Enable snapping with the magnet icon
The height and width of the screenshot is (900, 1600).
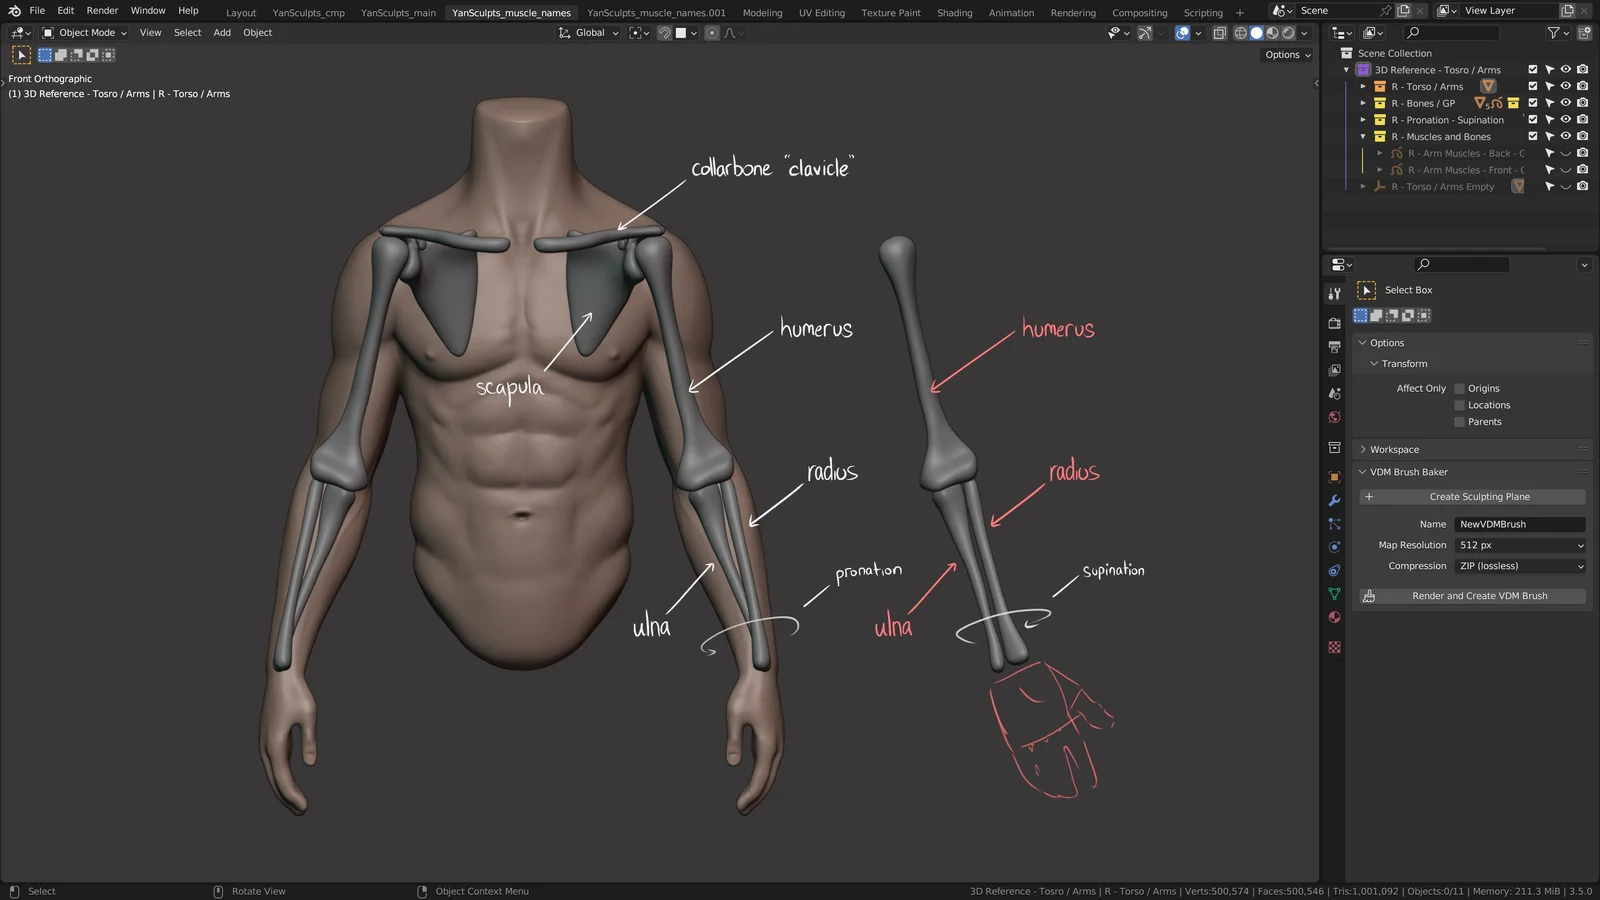tap(665, 33)
